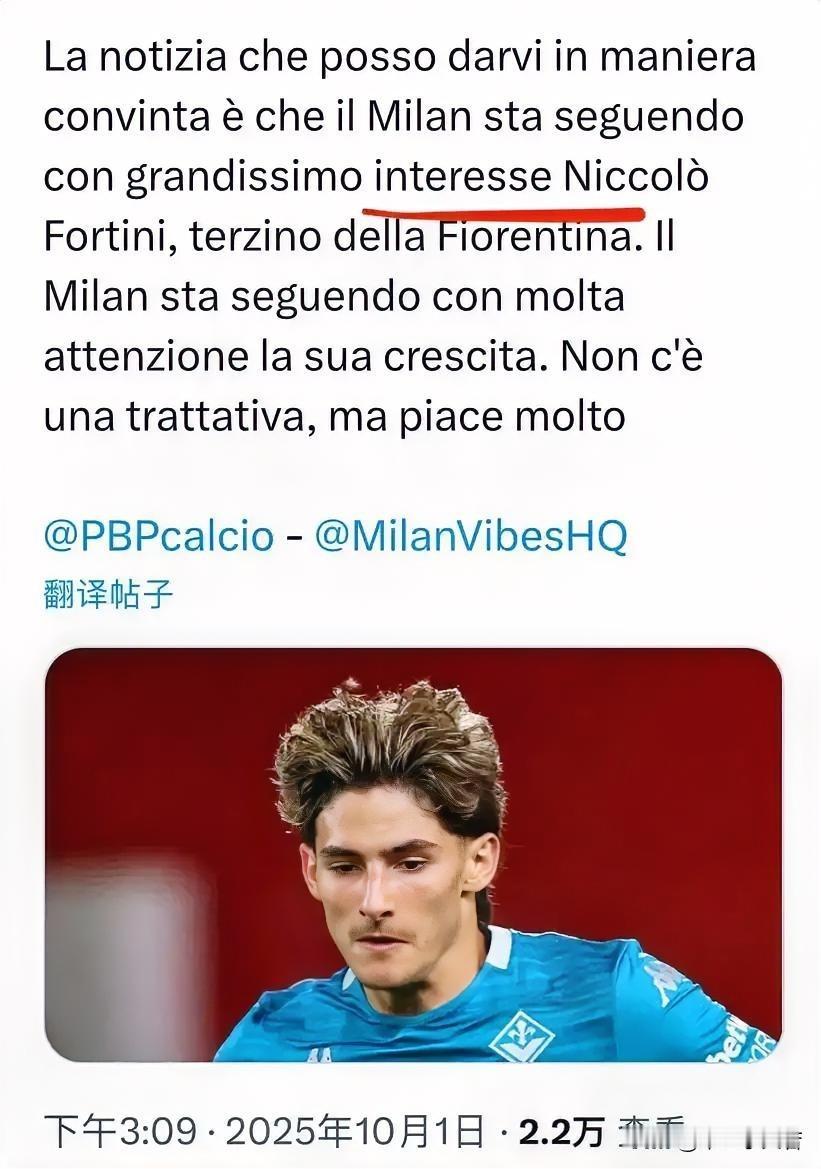The height and width of the screenshot is (1169, 821).
Task: Tap the 2025年10月1日 post date
Action: tap(355, 1132)
